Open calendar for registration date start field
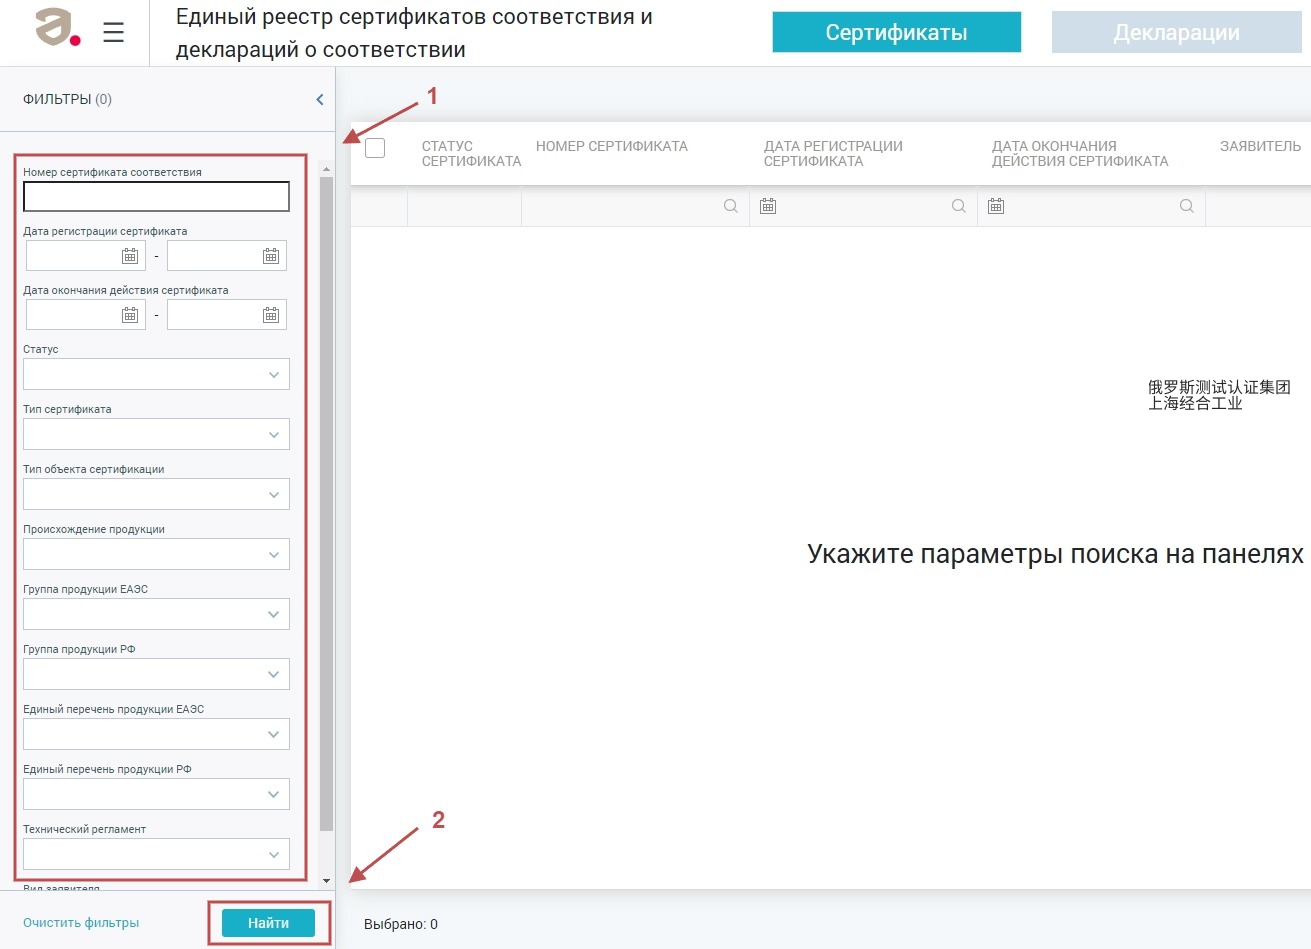 (x=130, y=256)
